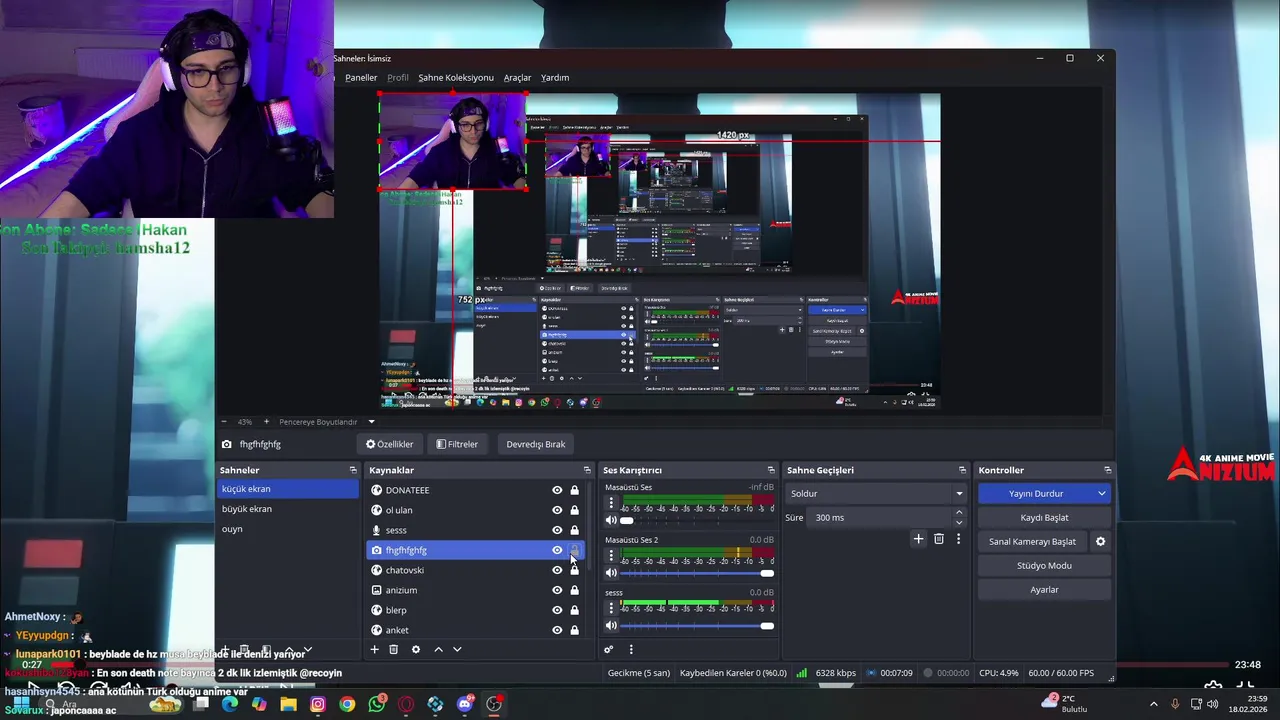Viewport: 1280px width, 720px height.
Task: Open the OBS Studio taskbar icon
Action: 494,704
